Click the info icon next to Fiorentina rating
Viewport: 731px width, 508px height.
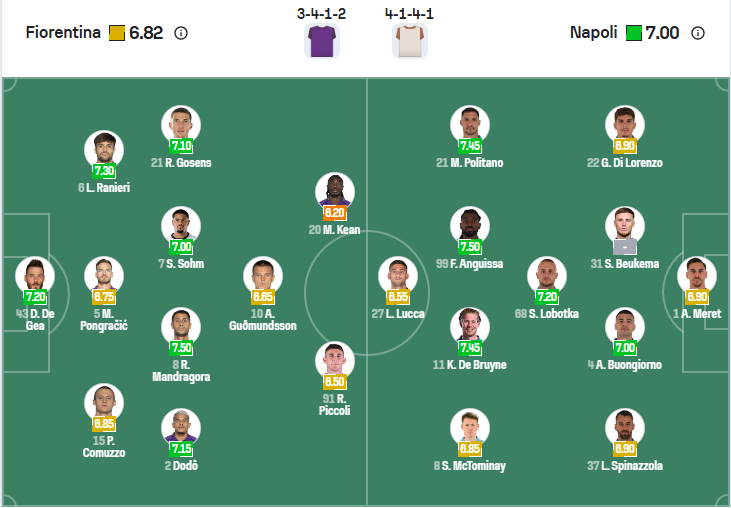pyautogui.click(x=181, y=33)
